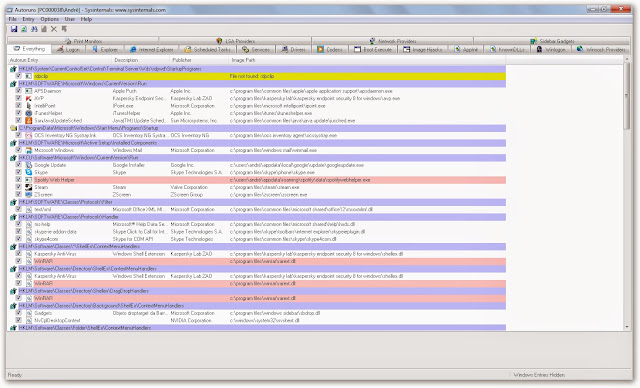The height and width of the screenshot is (388, 640).
Task: Disable the iTunesHelper startup checkbox
Action: click(18, 113)
